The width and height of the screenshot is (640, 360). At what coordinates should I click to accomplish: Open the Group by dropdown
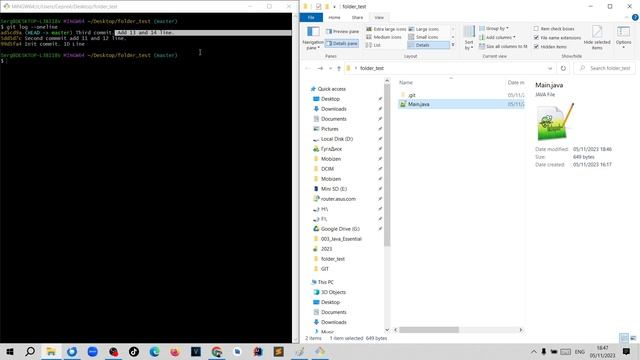(x=494, y=29)
